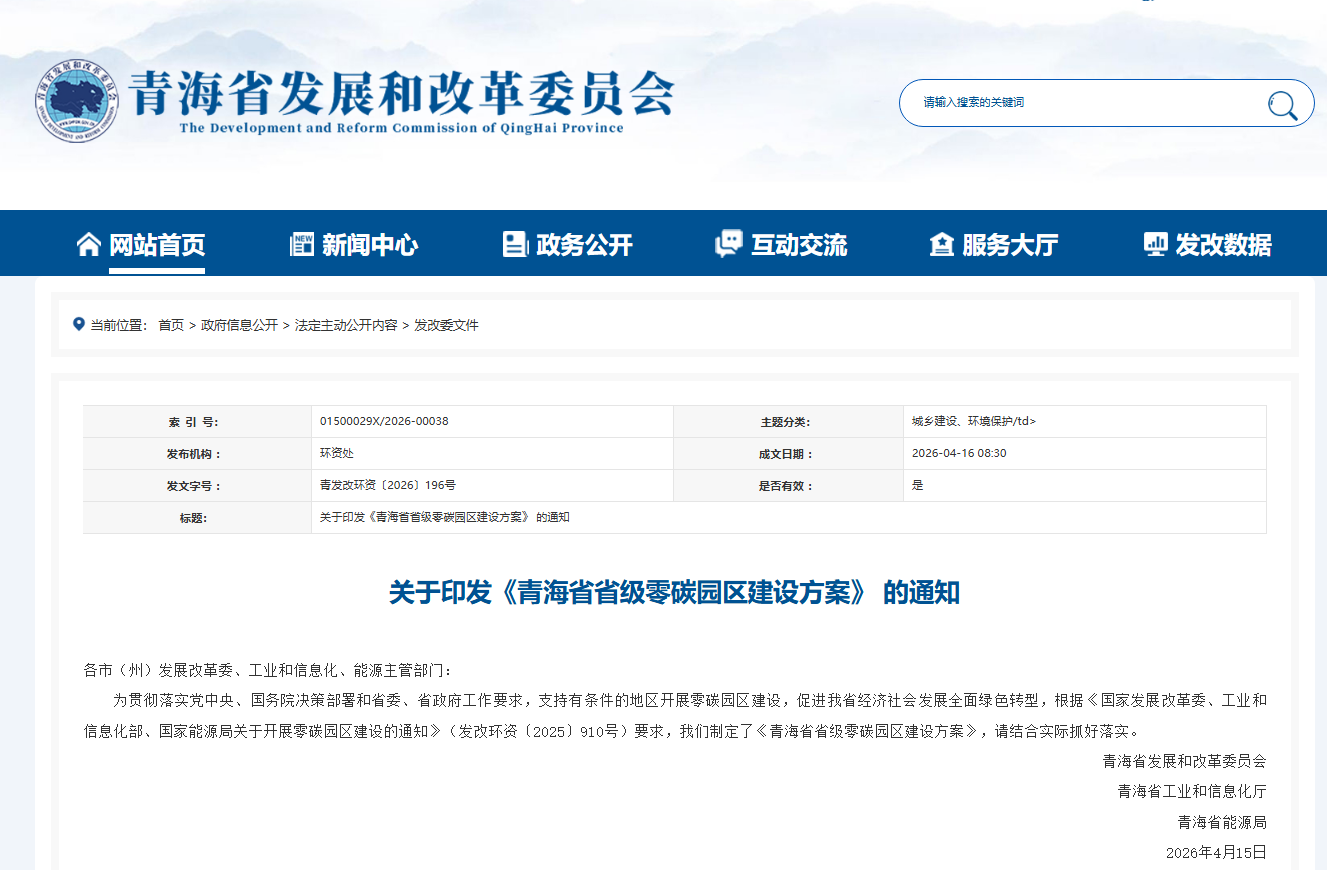Select the 发改数据 navigation tab
Image resolution: width=1327 pixels, height=870 pixels.
click(x=1224, y=245)
